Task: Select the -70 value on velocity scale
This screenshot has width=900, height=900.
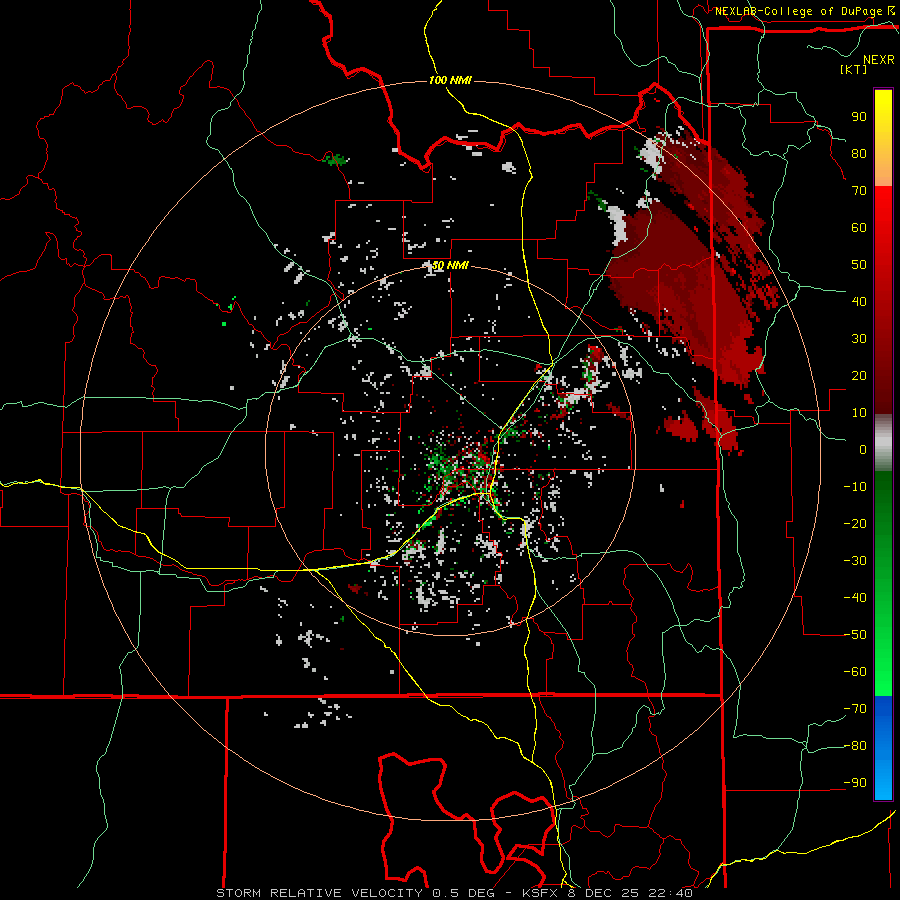Action: point(855,709)
